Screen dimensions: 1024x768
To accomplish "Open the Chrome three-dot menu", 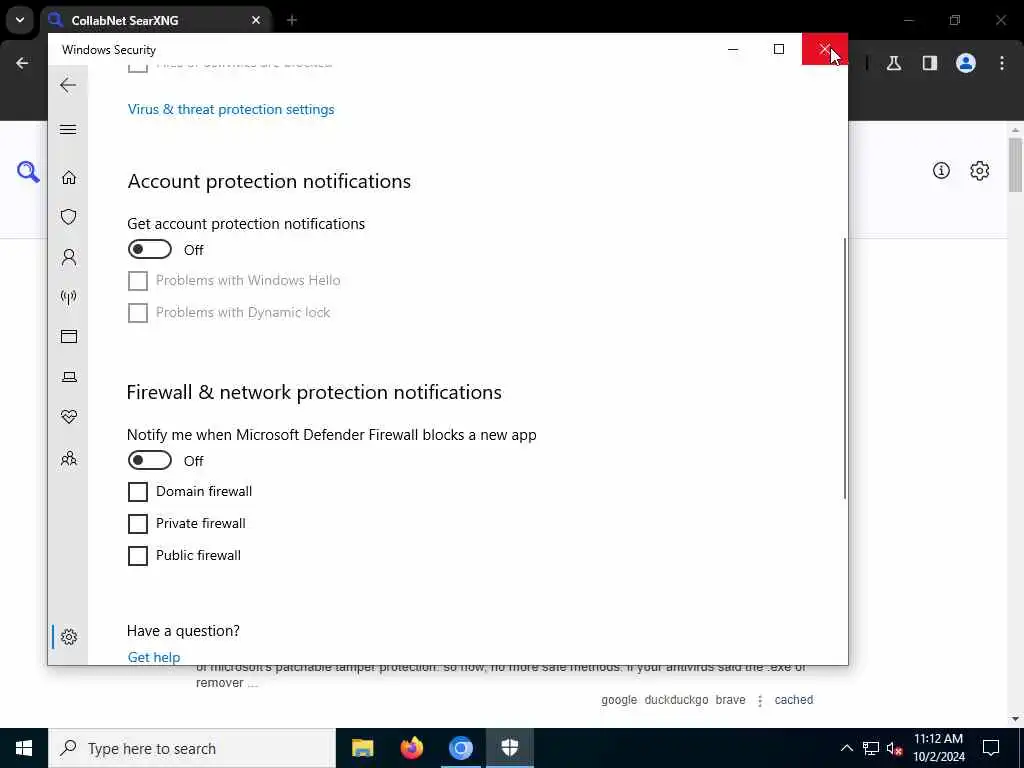I will tap(1002, 63).
